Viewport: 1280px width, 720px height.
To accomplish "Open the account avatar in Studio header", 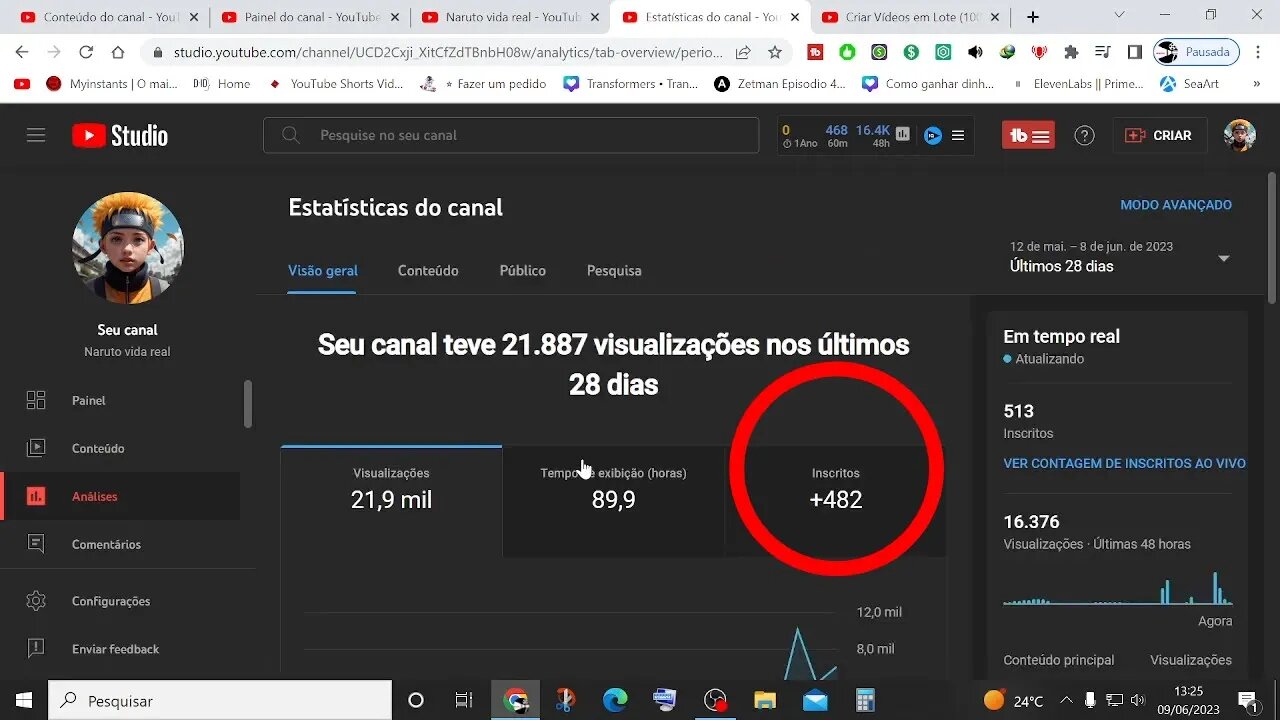I will point(1239,135).
